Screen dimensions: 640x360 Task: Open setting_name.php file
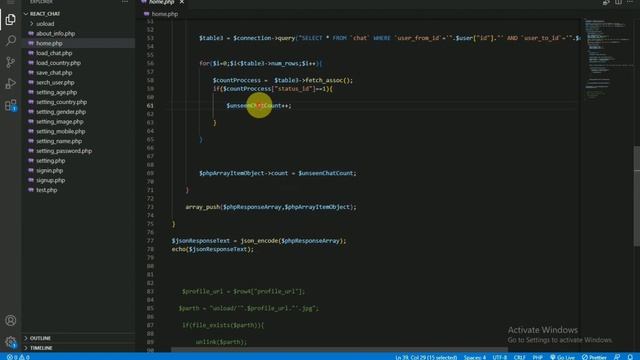click(x=59, y=141)
